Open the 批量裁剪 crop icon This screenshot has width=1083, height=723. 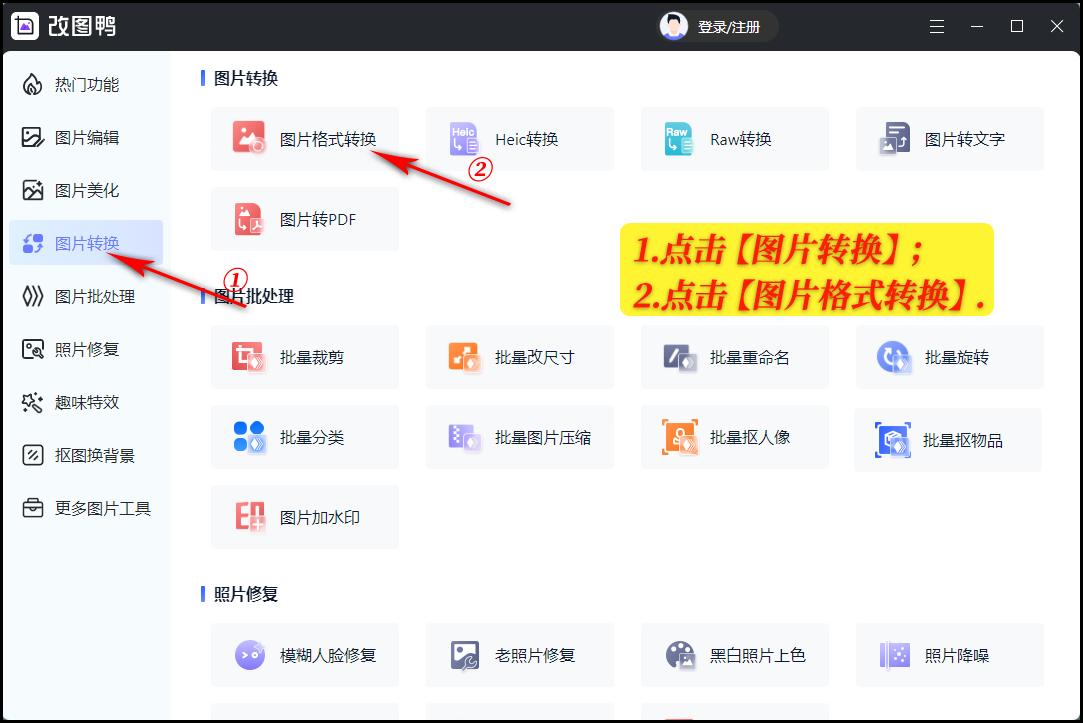click(248, 357)
